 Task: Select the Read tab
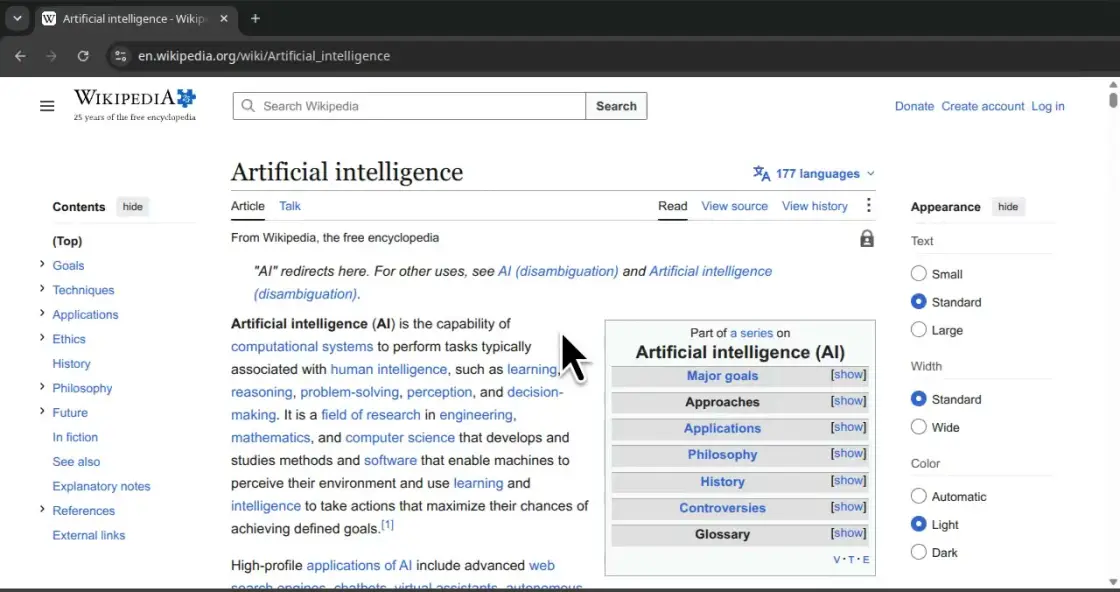(673, 206)
